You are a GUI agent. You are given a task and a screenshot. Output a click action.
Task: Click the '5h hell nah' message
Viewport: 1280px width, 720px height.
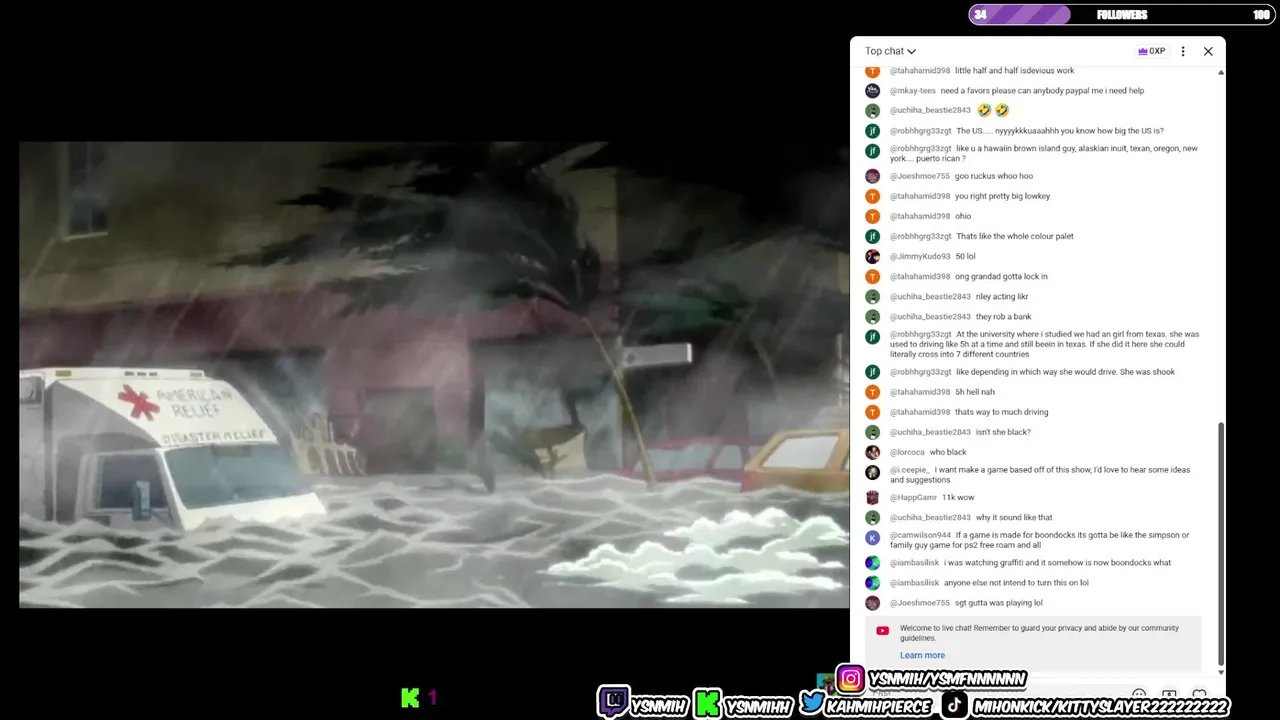(x=975, y=392)
